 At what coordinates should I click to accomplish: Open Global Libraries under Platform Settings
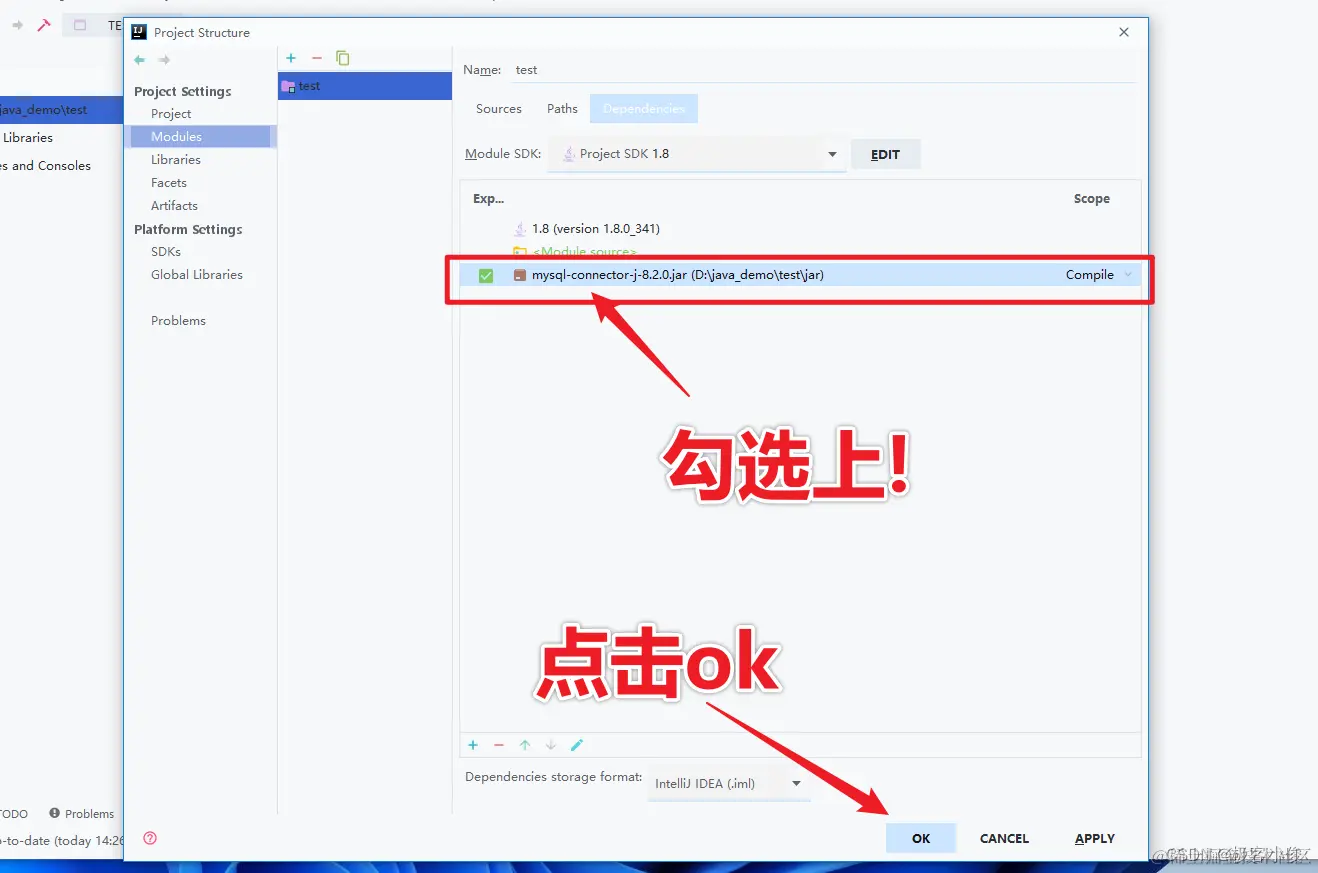pos(197,275)
